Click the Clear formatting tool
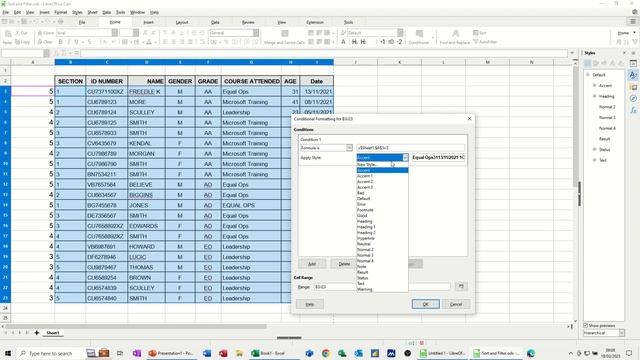Screen dimensions: 640x360 point(44,42)
